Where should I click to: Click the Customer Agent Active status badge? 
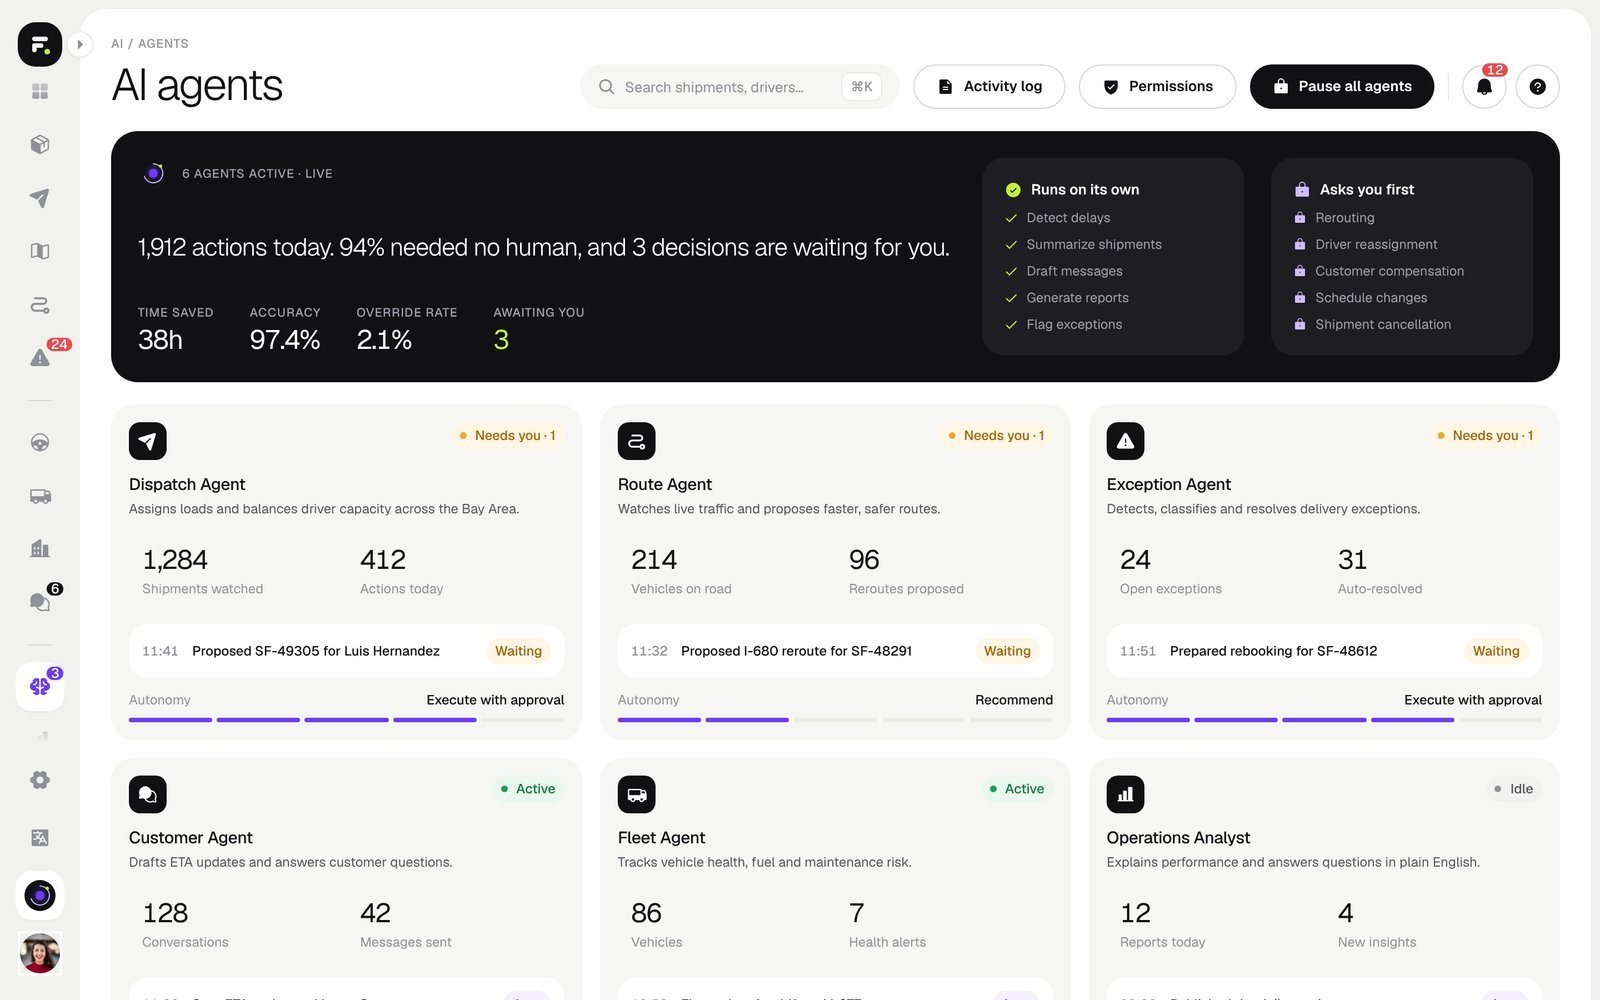tap(528, 789)
